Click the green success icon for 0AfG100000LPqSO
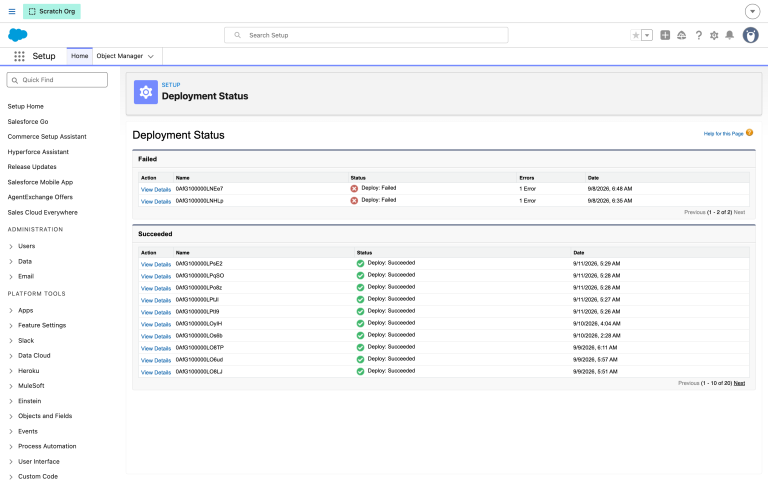The width and height of the screenshot is (768, 480). 360,275
